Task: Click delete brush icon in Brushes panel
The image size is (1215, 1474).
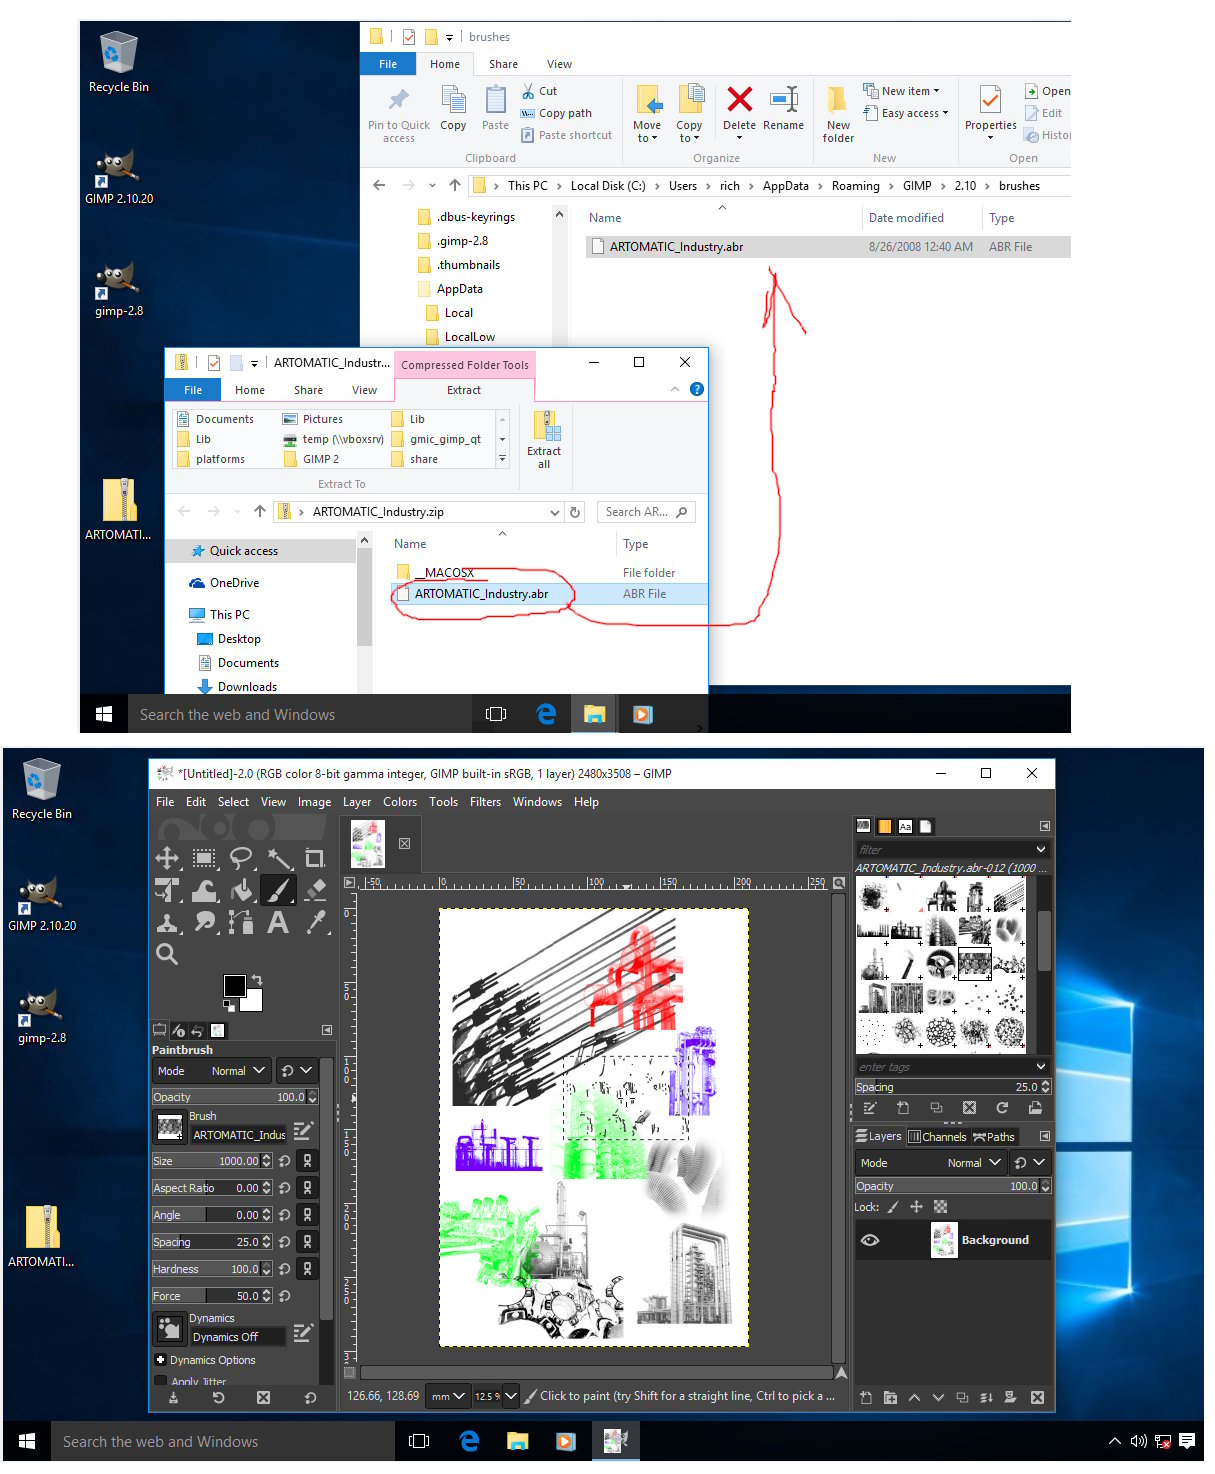Action: tap(969, 1108)
